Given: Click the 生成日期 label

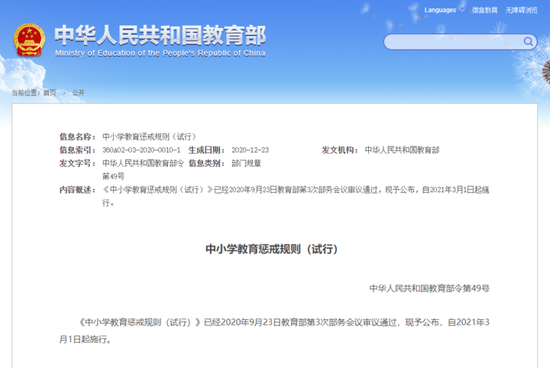Looking at the screenshot, I should tap(207, 150).
